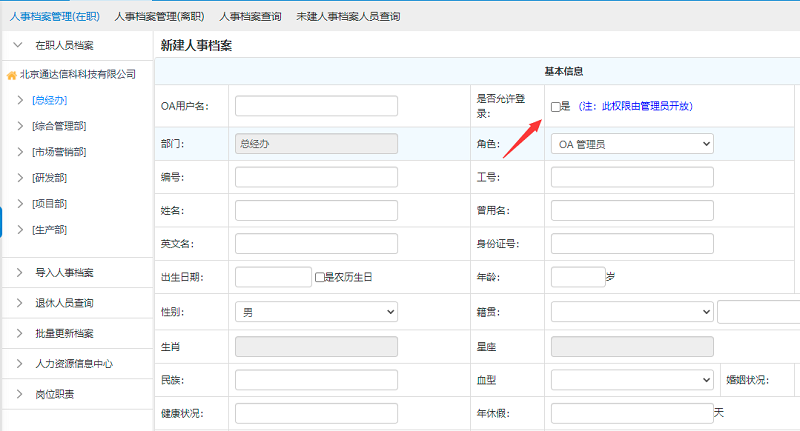800x431 pixels.
Task: Open the 性别 dropdown showing 男
Action: (x=316, y=312)
